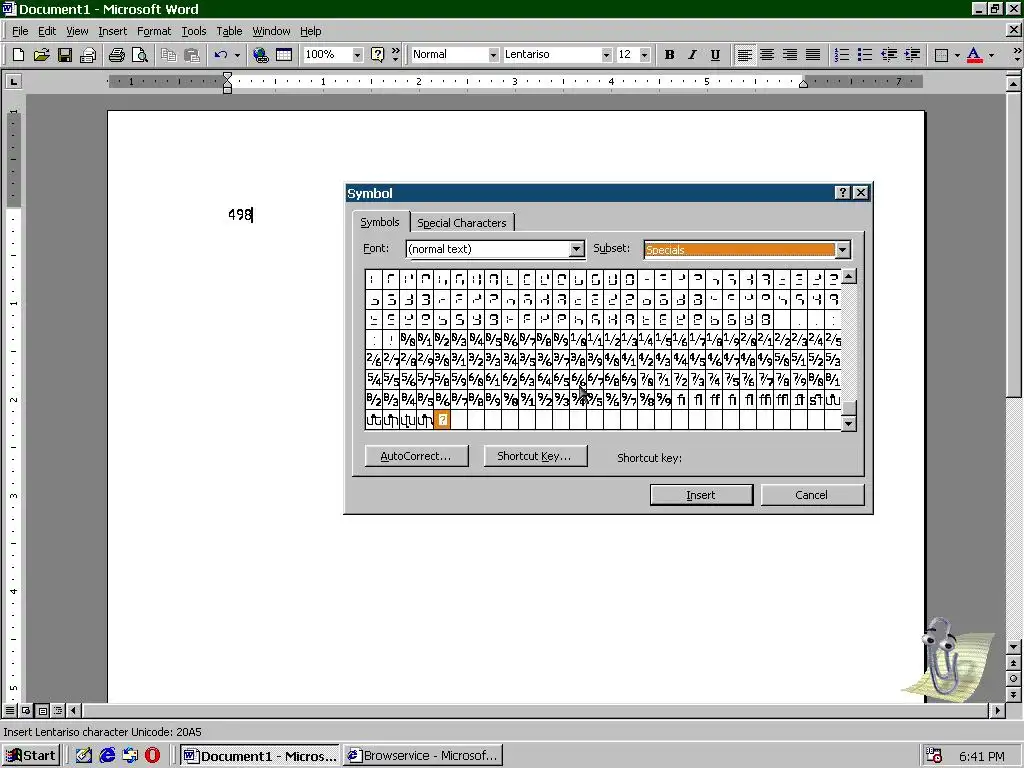Screen dimensions: 1024x768
Task: Click symbol grid scrollbar down arrow
Action: 848,424
